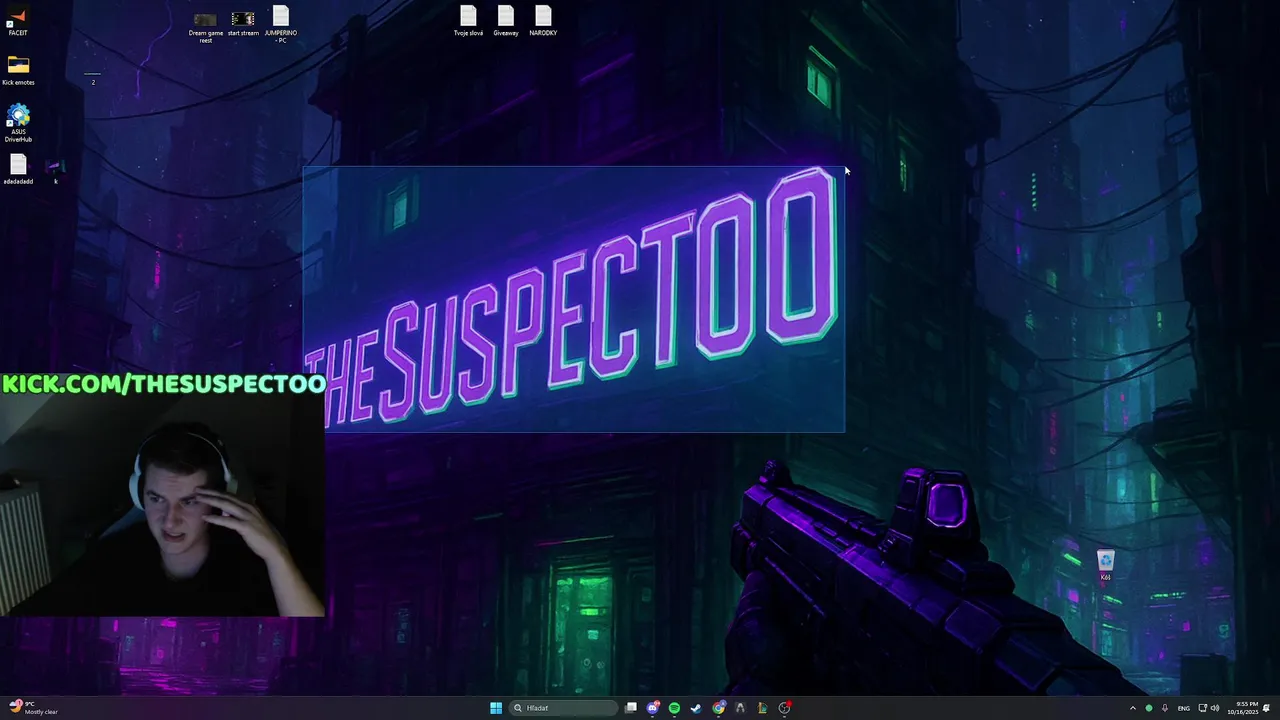The height and width of the screenshot is (720, 1280).
Task: Switch the ENG input language indicator
Action: [x=1184, y=708]
